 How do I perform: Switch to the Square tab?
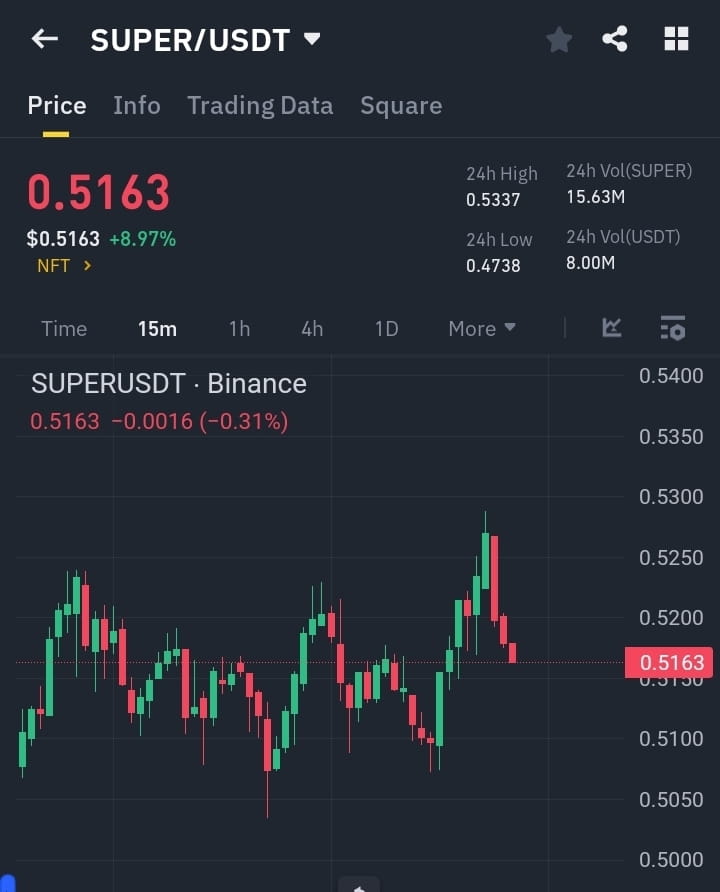pyautogui.click(x=401, y=105)
